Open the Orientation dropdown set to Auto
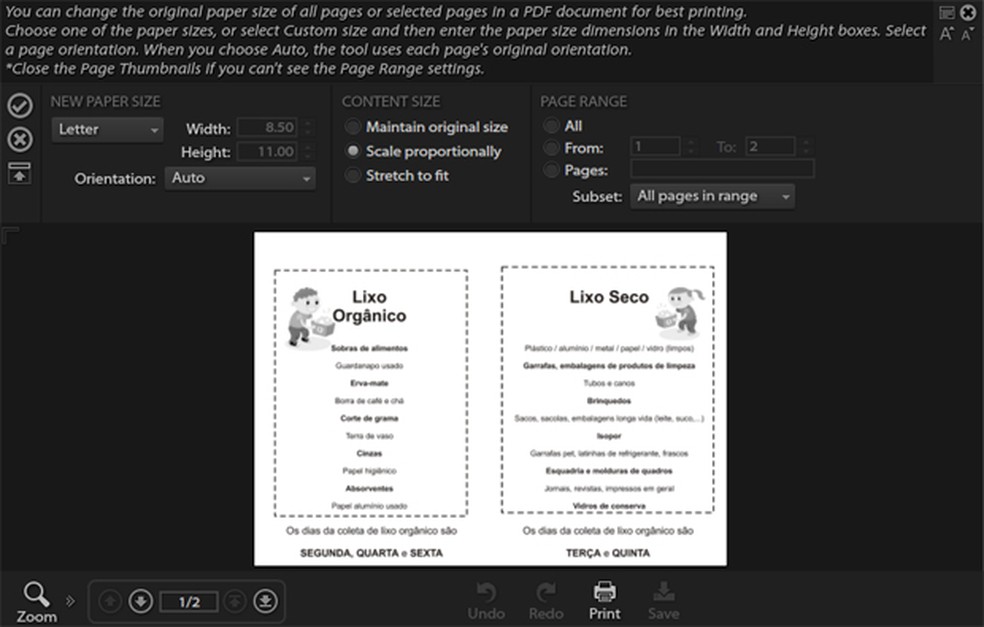The image size is (984, 627). [239, 176]
